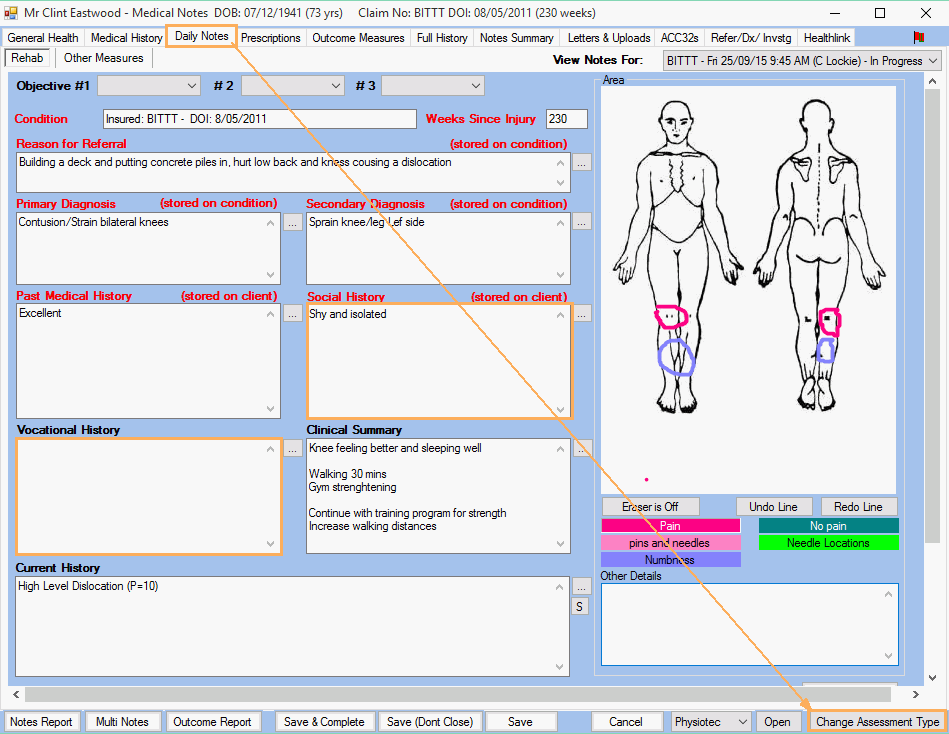Switch to the Prescriptions tab
This screenshot has height=734, width=949.
270,38
